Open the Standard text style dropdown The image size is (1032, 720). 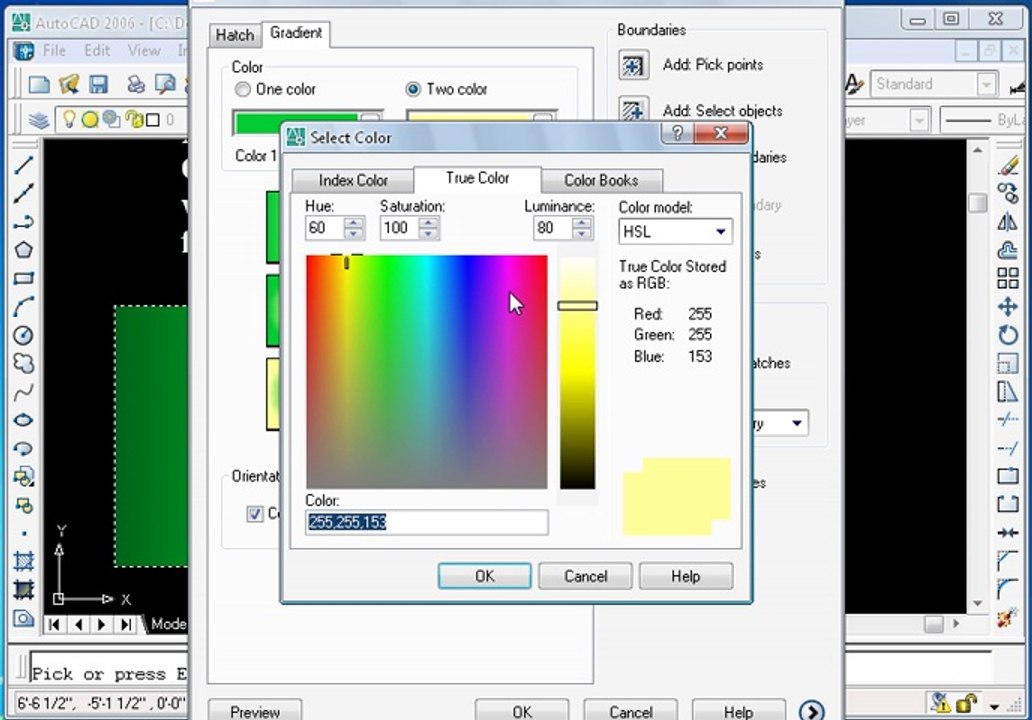coord(986,84)
